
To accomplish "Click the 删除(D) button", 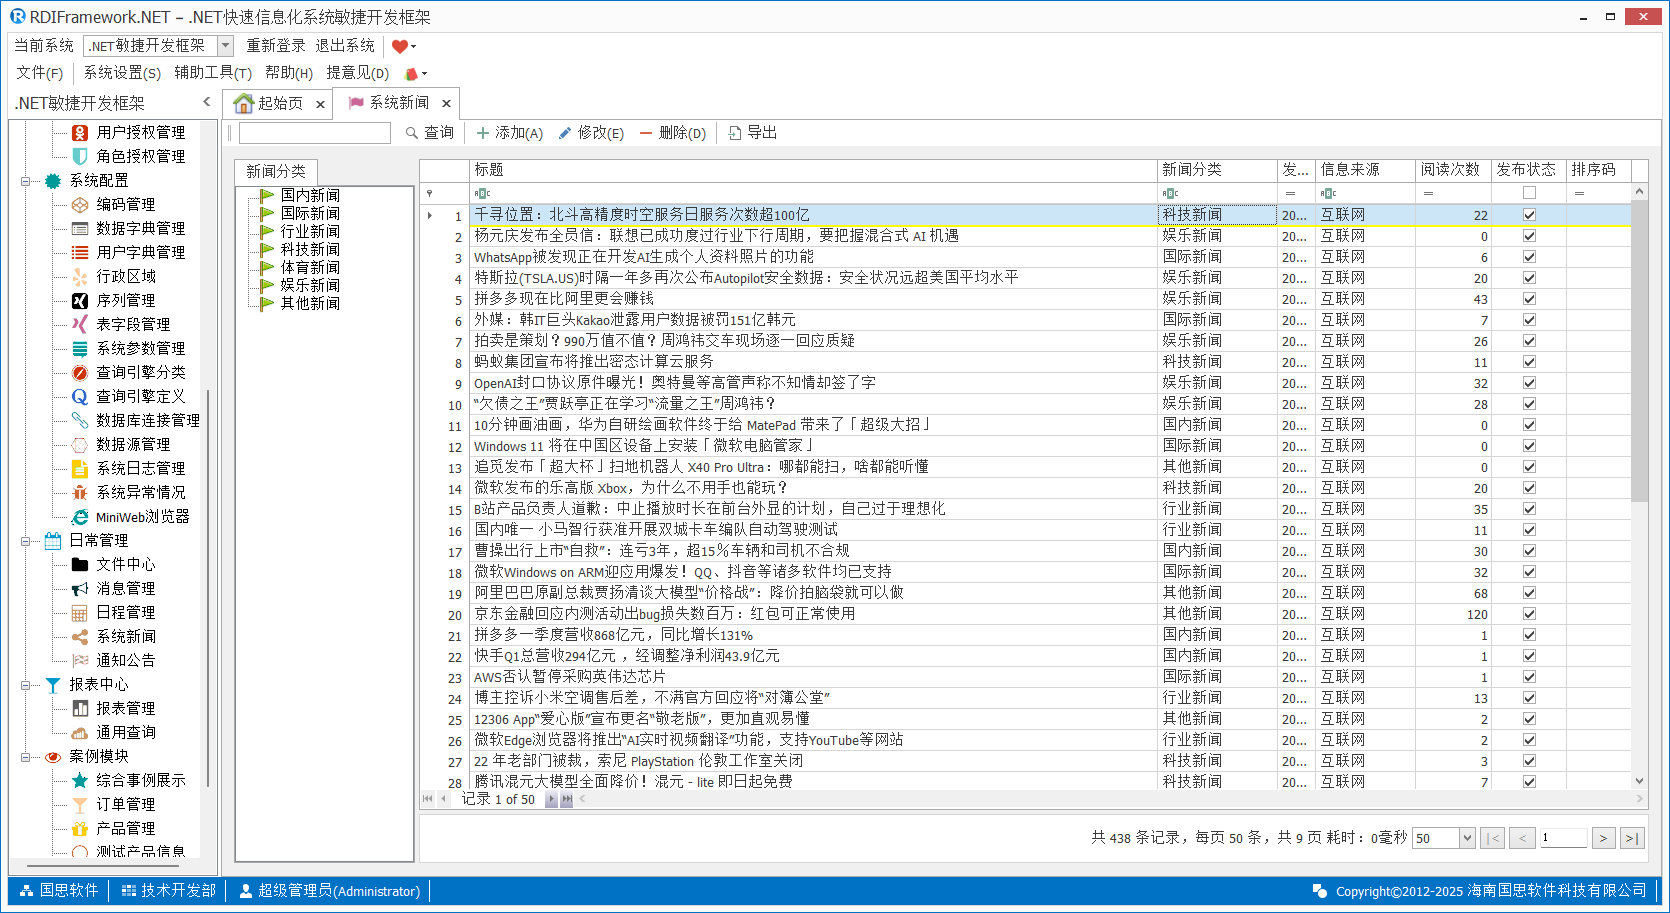I will click(x=672, y=133).
